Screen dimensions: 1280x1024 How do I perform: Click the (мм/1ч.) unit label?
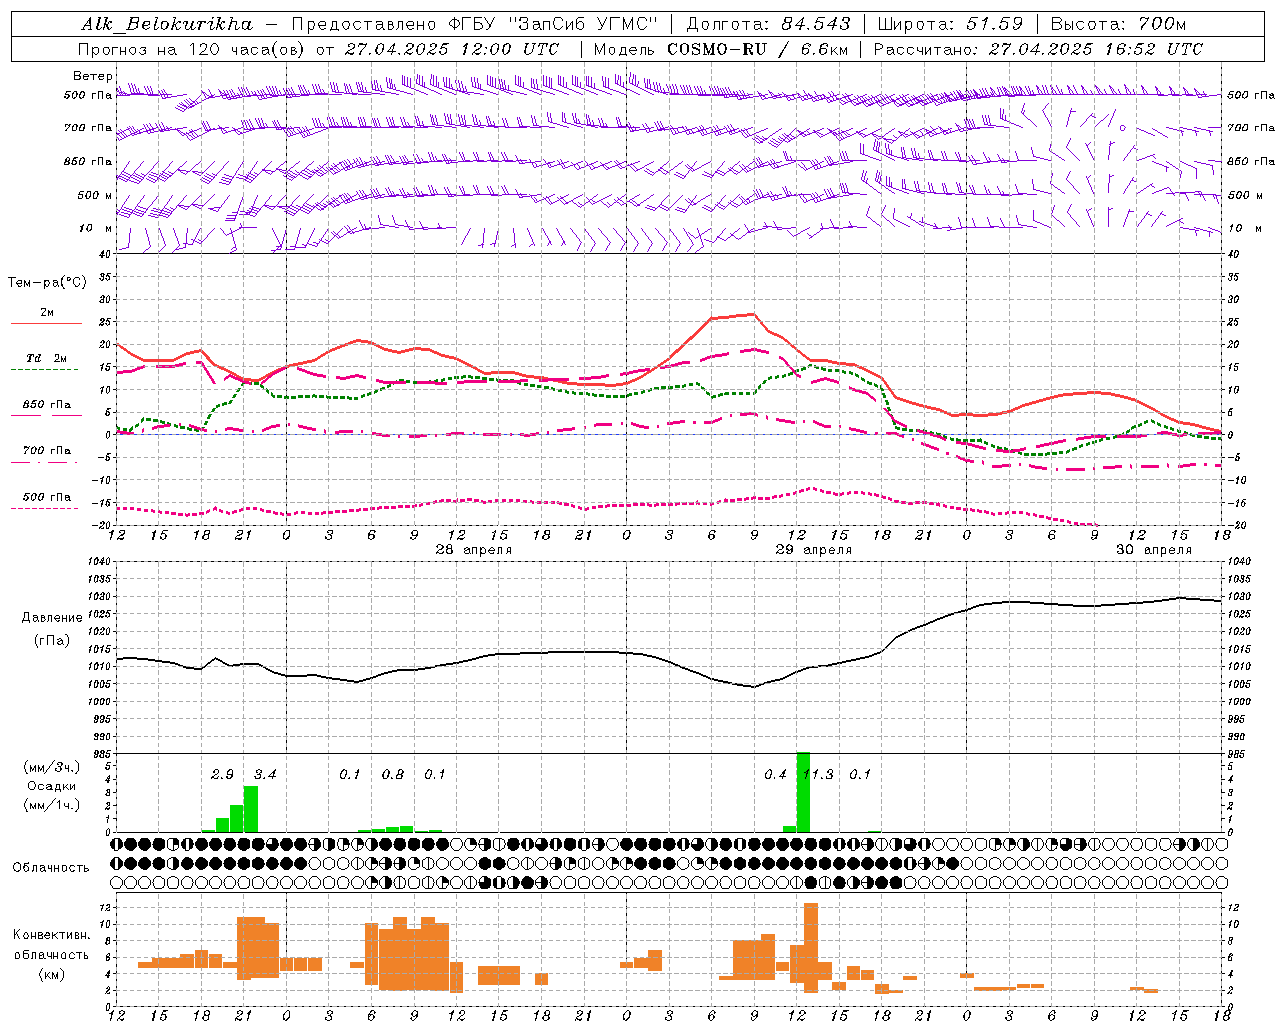point(52,805)
